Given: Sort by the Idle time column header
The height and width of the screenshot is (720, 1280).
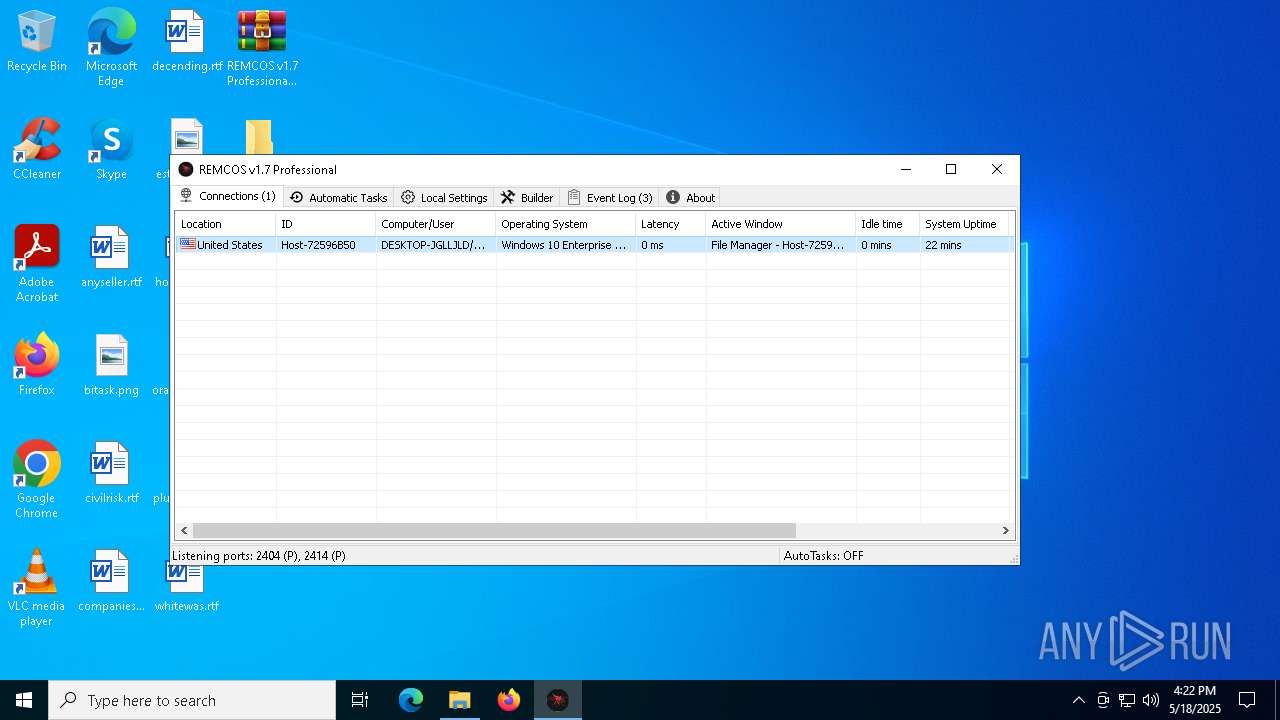Looking at the screenshot, I should tap(887, 224).
